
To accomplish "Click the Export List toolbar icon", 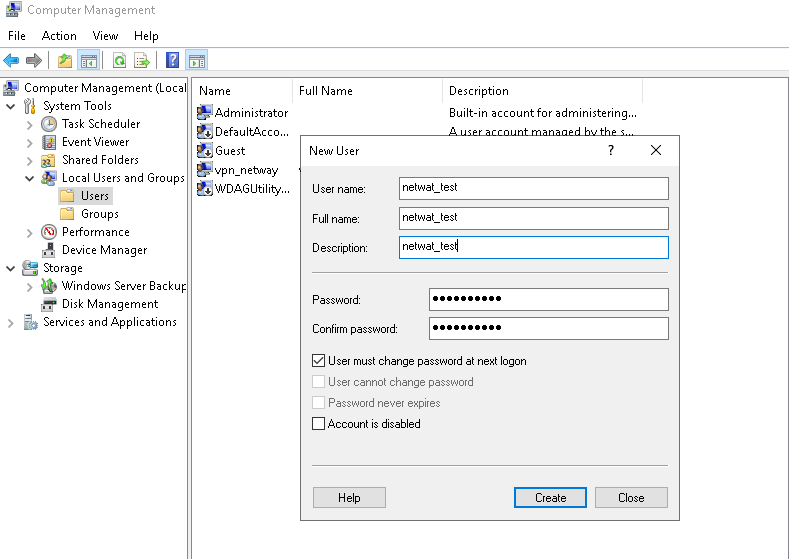I will click(142, 61).
